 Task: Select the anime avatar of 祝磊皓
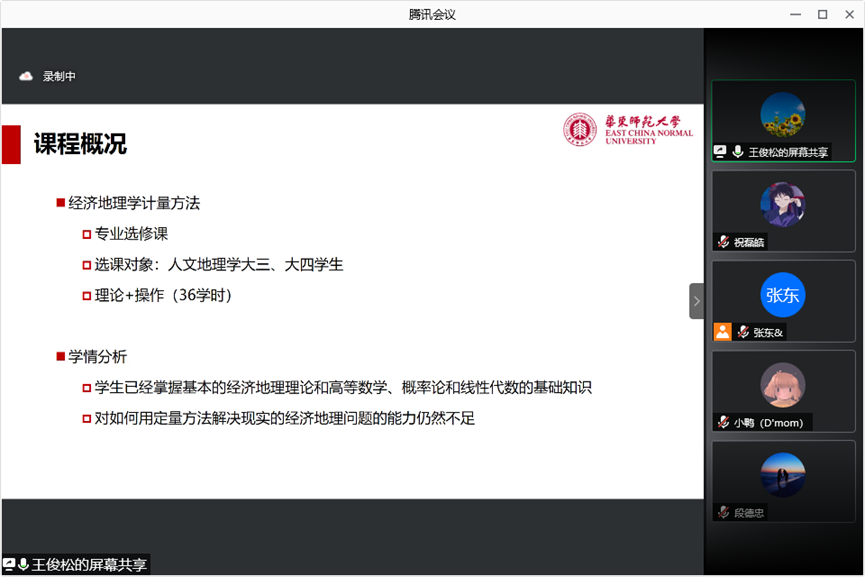tap(782, 205)
